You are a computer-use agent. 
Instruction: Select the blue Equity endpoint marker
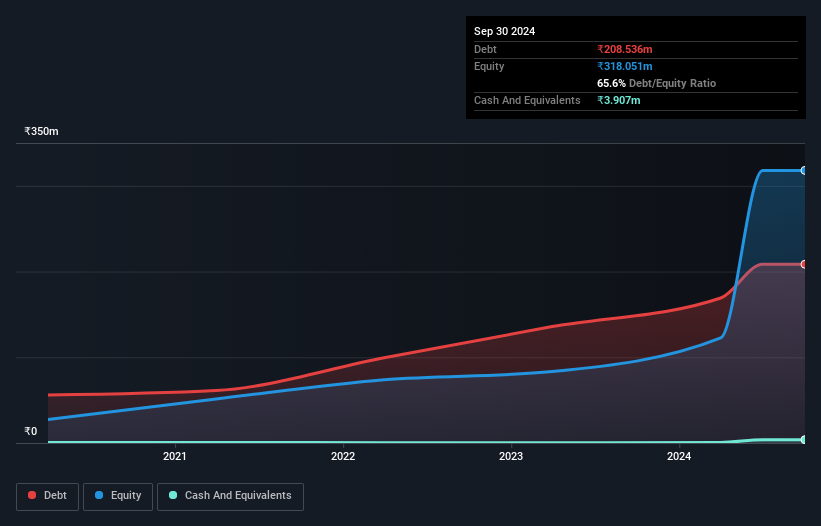coord(804,171)
